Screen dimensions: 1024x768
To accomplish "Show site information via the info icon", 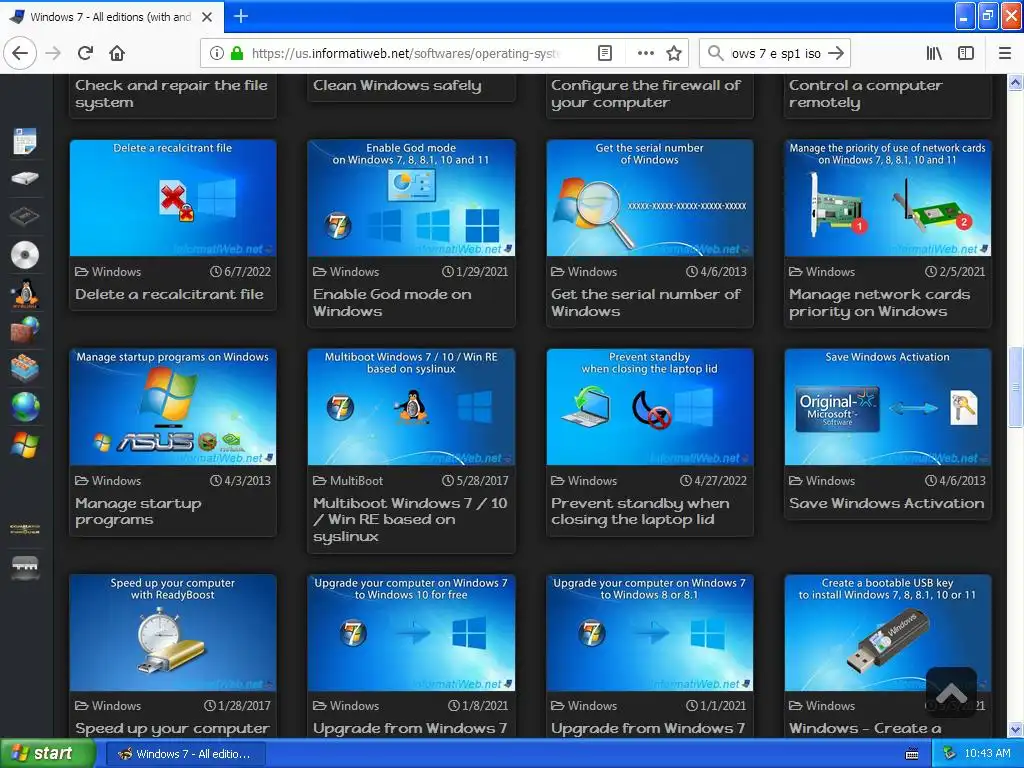I will [x=217, y=53].
